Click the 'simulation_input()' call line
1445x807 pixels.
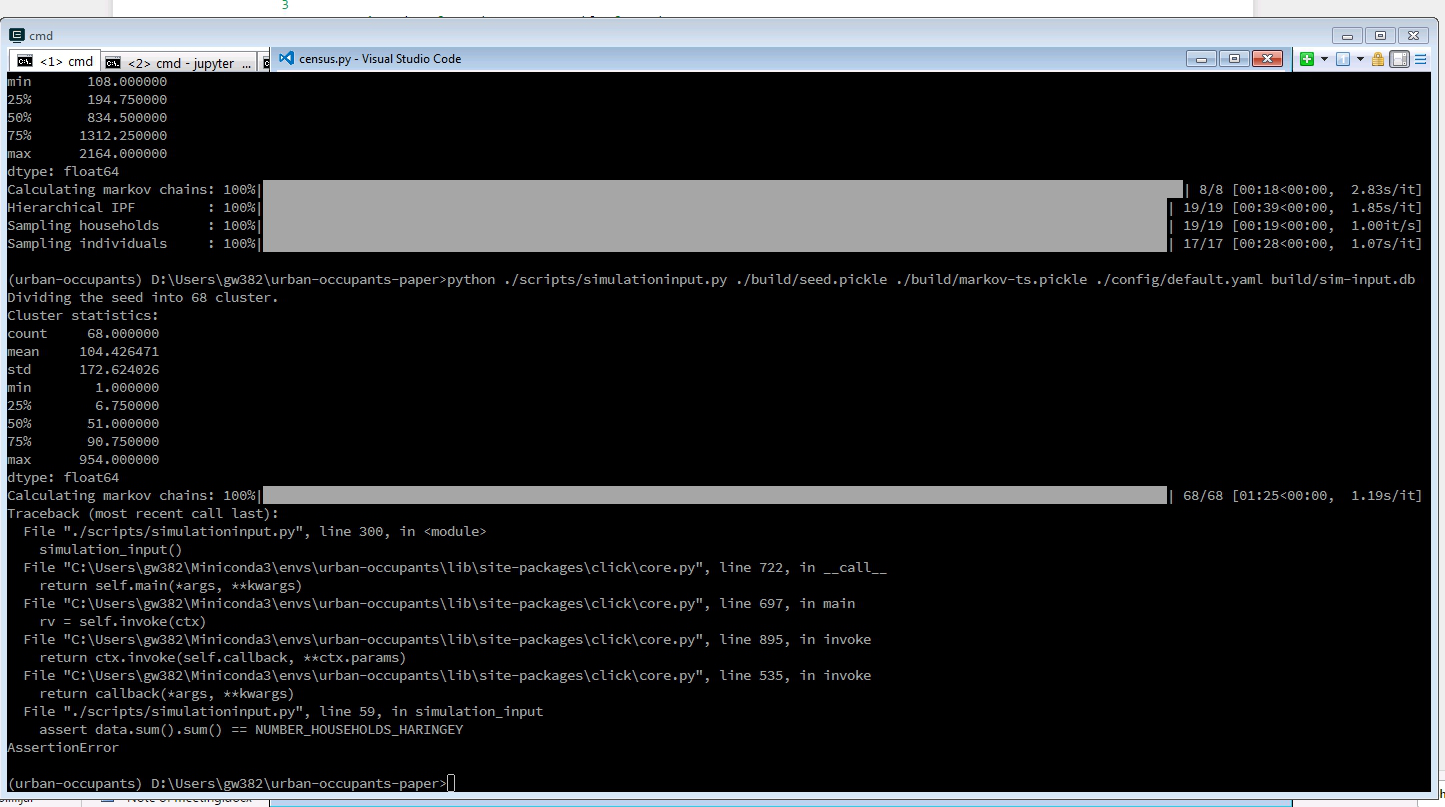tap(111, 550)
